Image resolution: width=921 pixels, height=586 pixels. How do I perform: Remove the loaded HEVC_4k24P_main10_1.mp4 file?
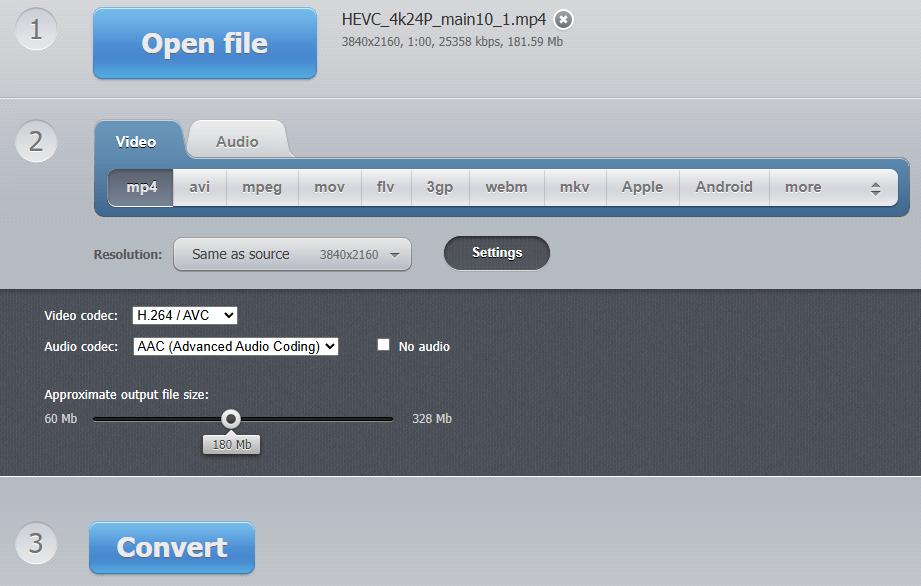click(x=562, y=20)
